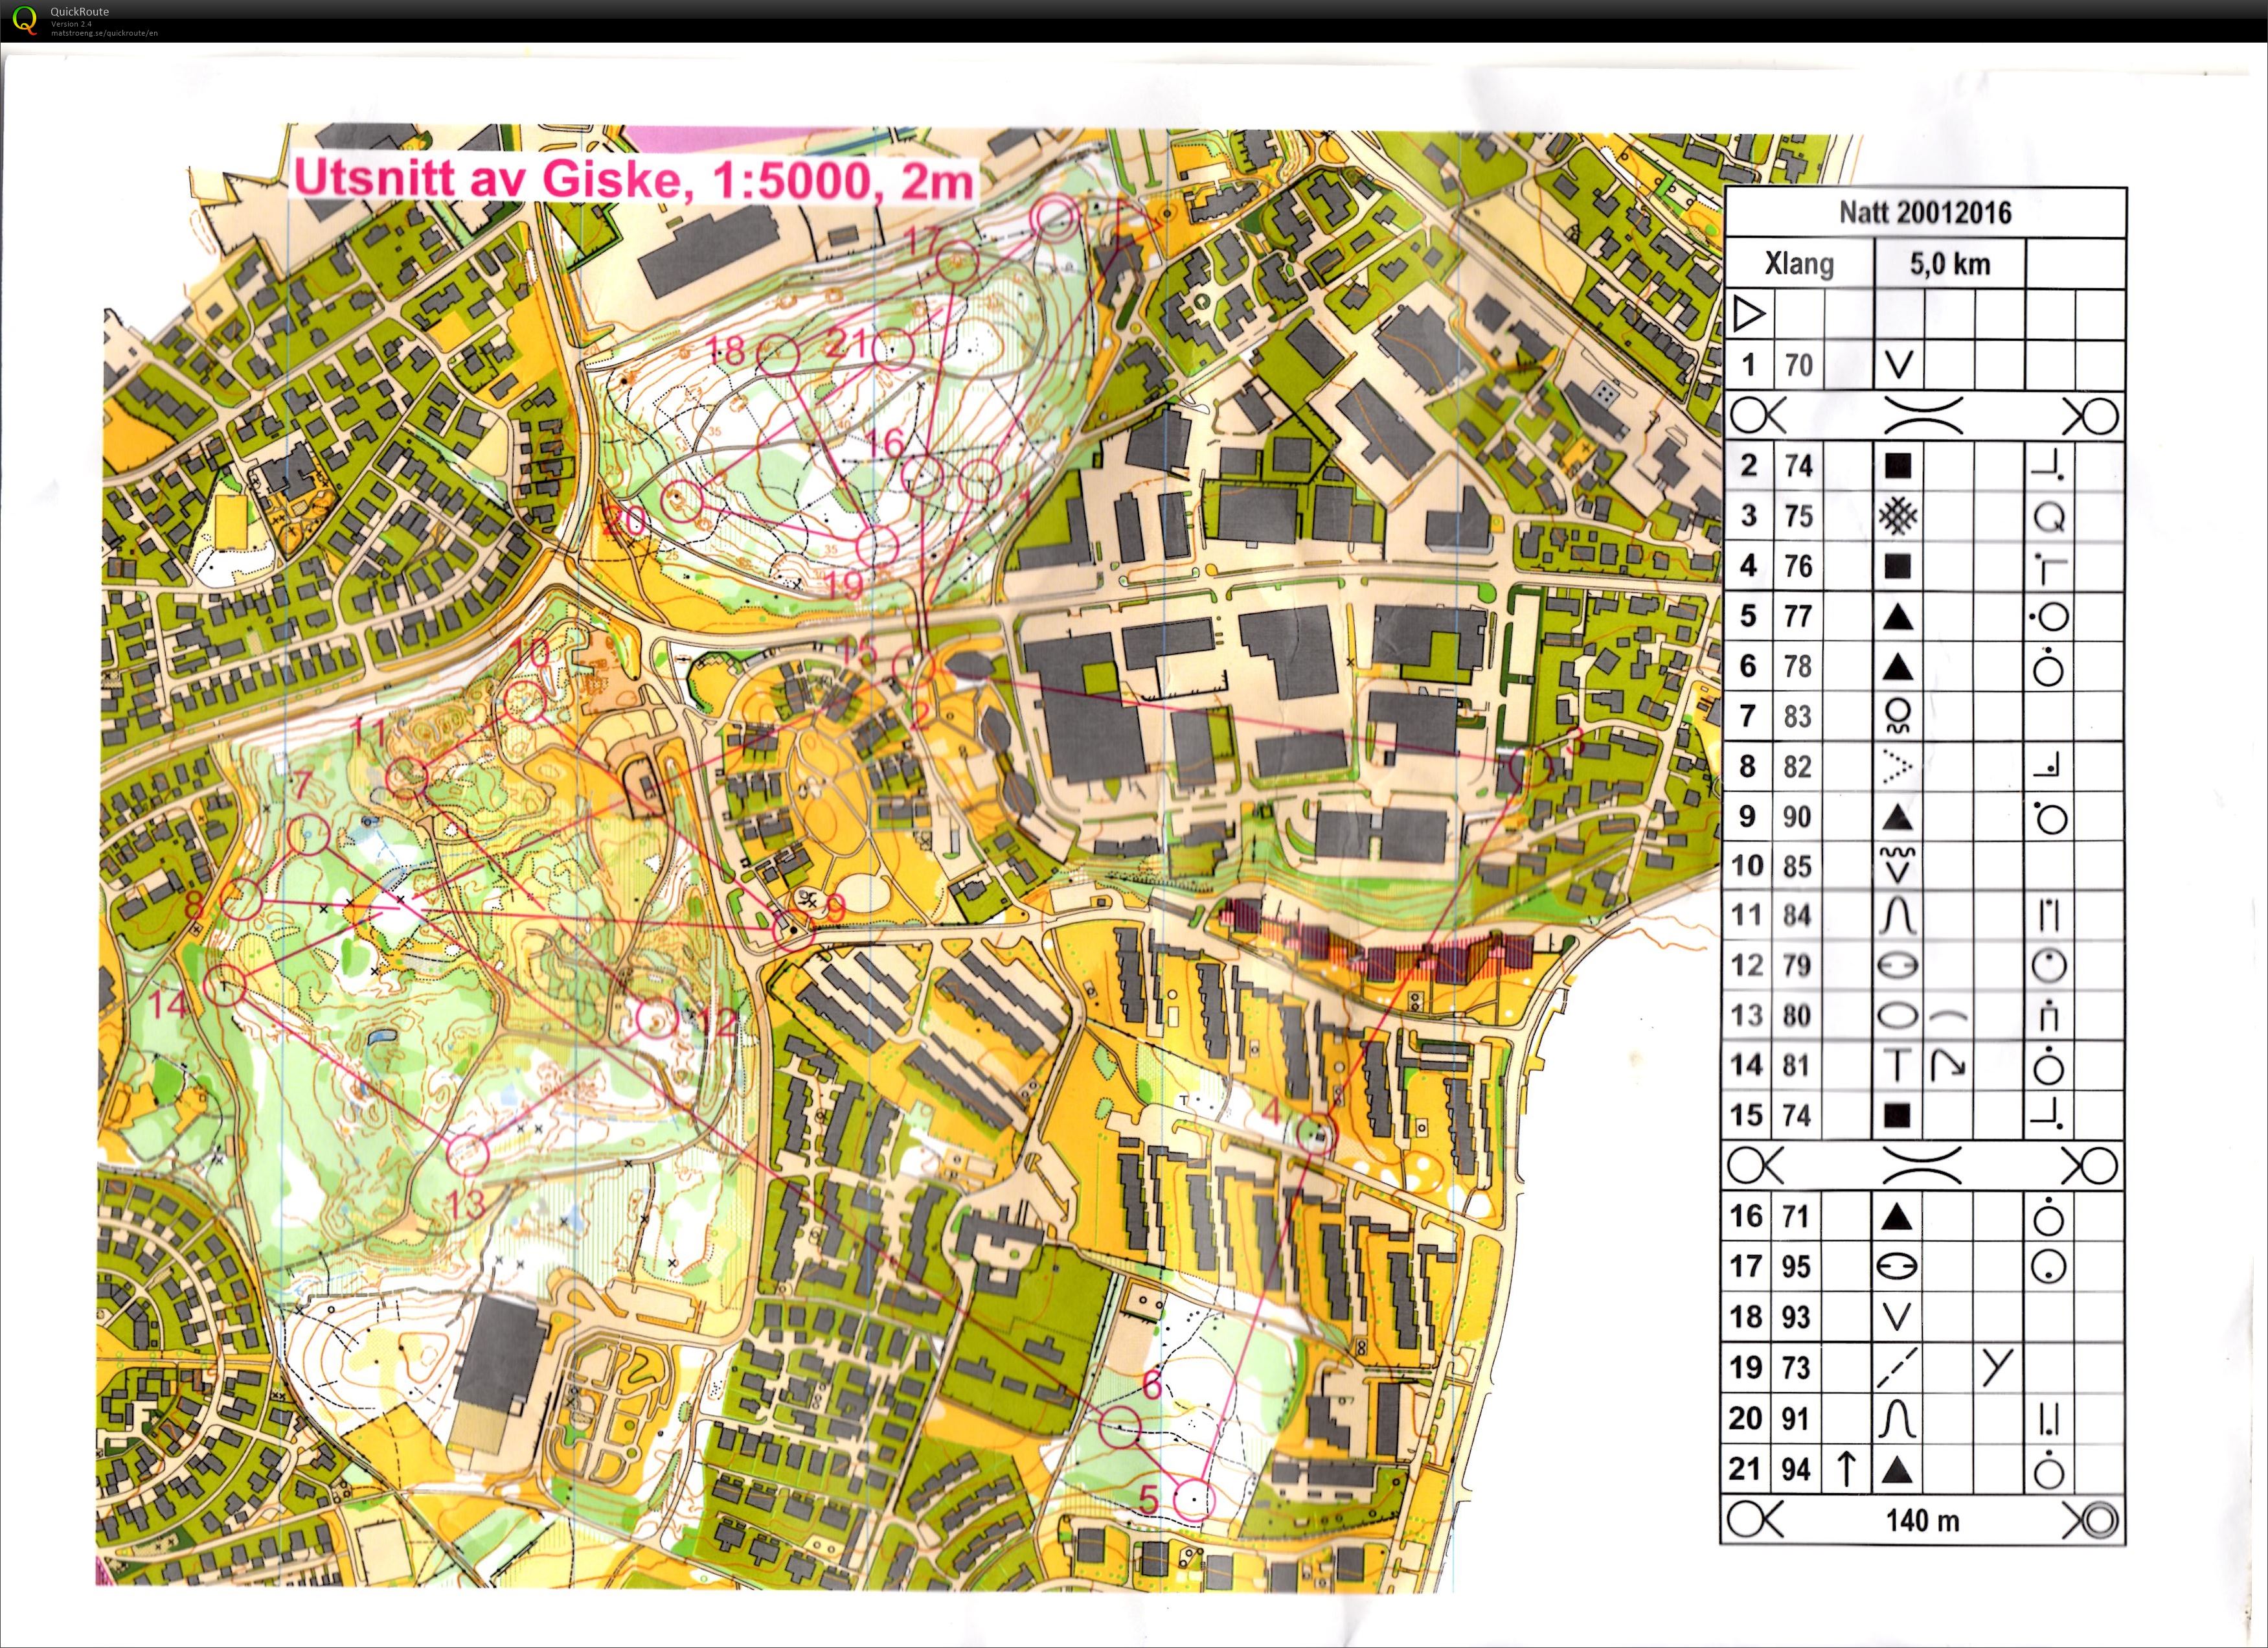The image size is (2268, 1648).
Task: Click the QuickRoute title text
Action: [80, 12]
